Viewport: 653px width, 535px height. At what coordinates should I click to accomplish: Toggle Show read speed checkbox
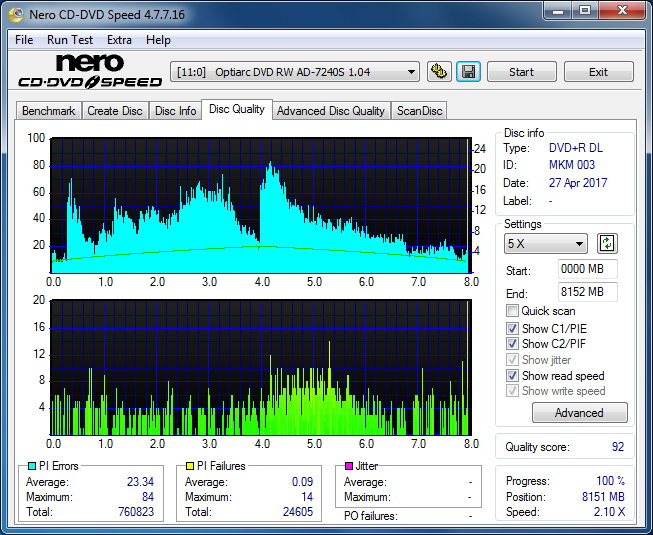coord(512,376)
